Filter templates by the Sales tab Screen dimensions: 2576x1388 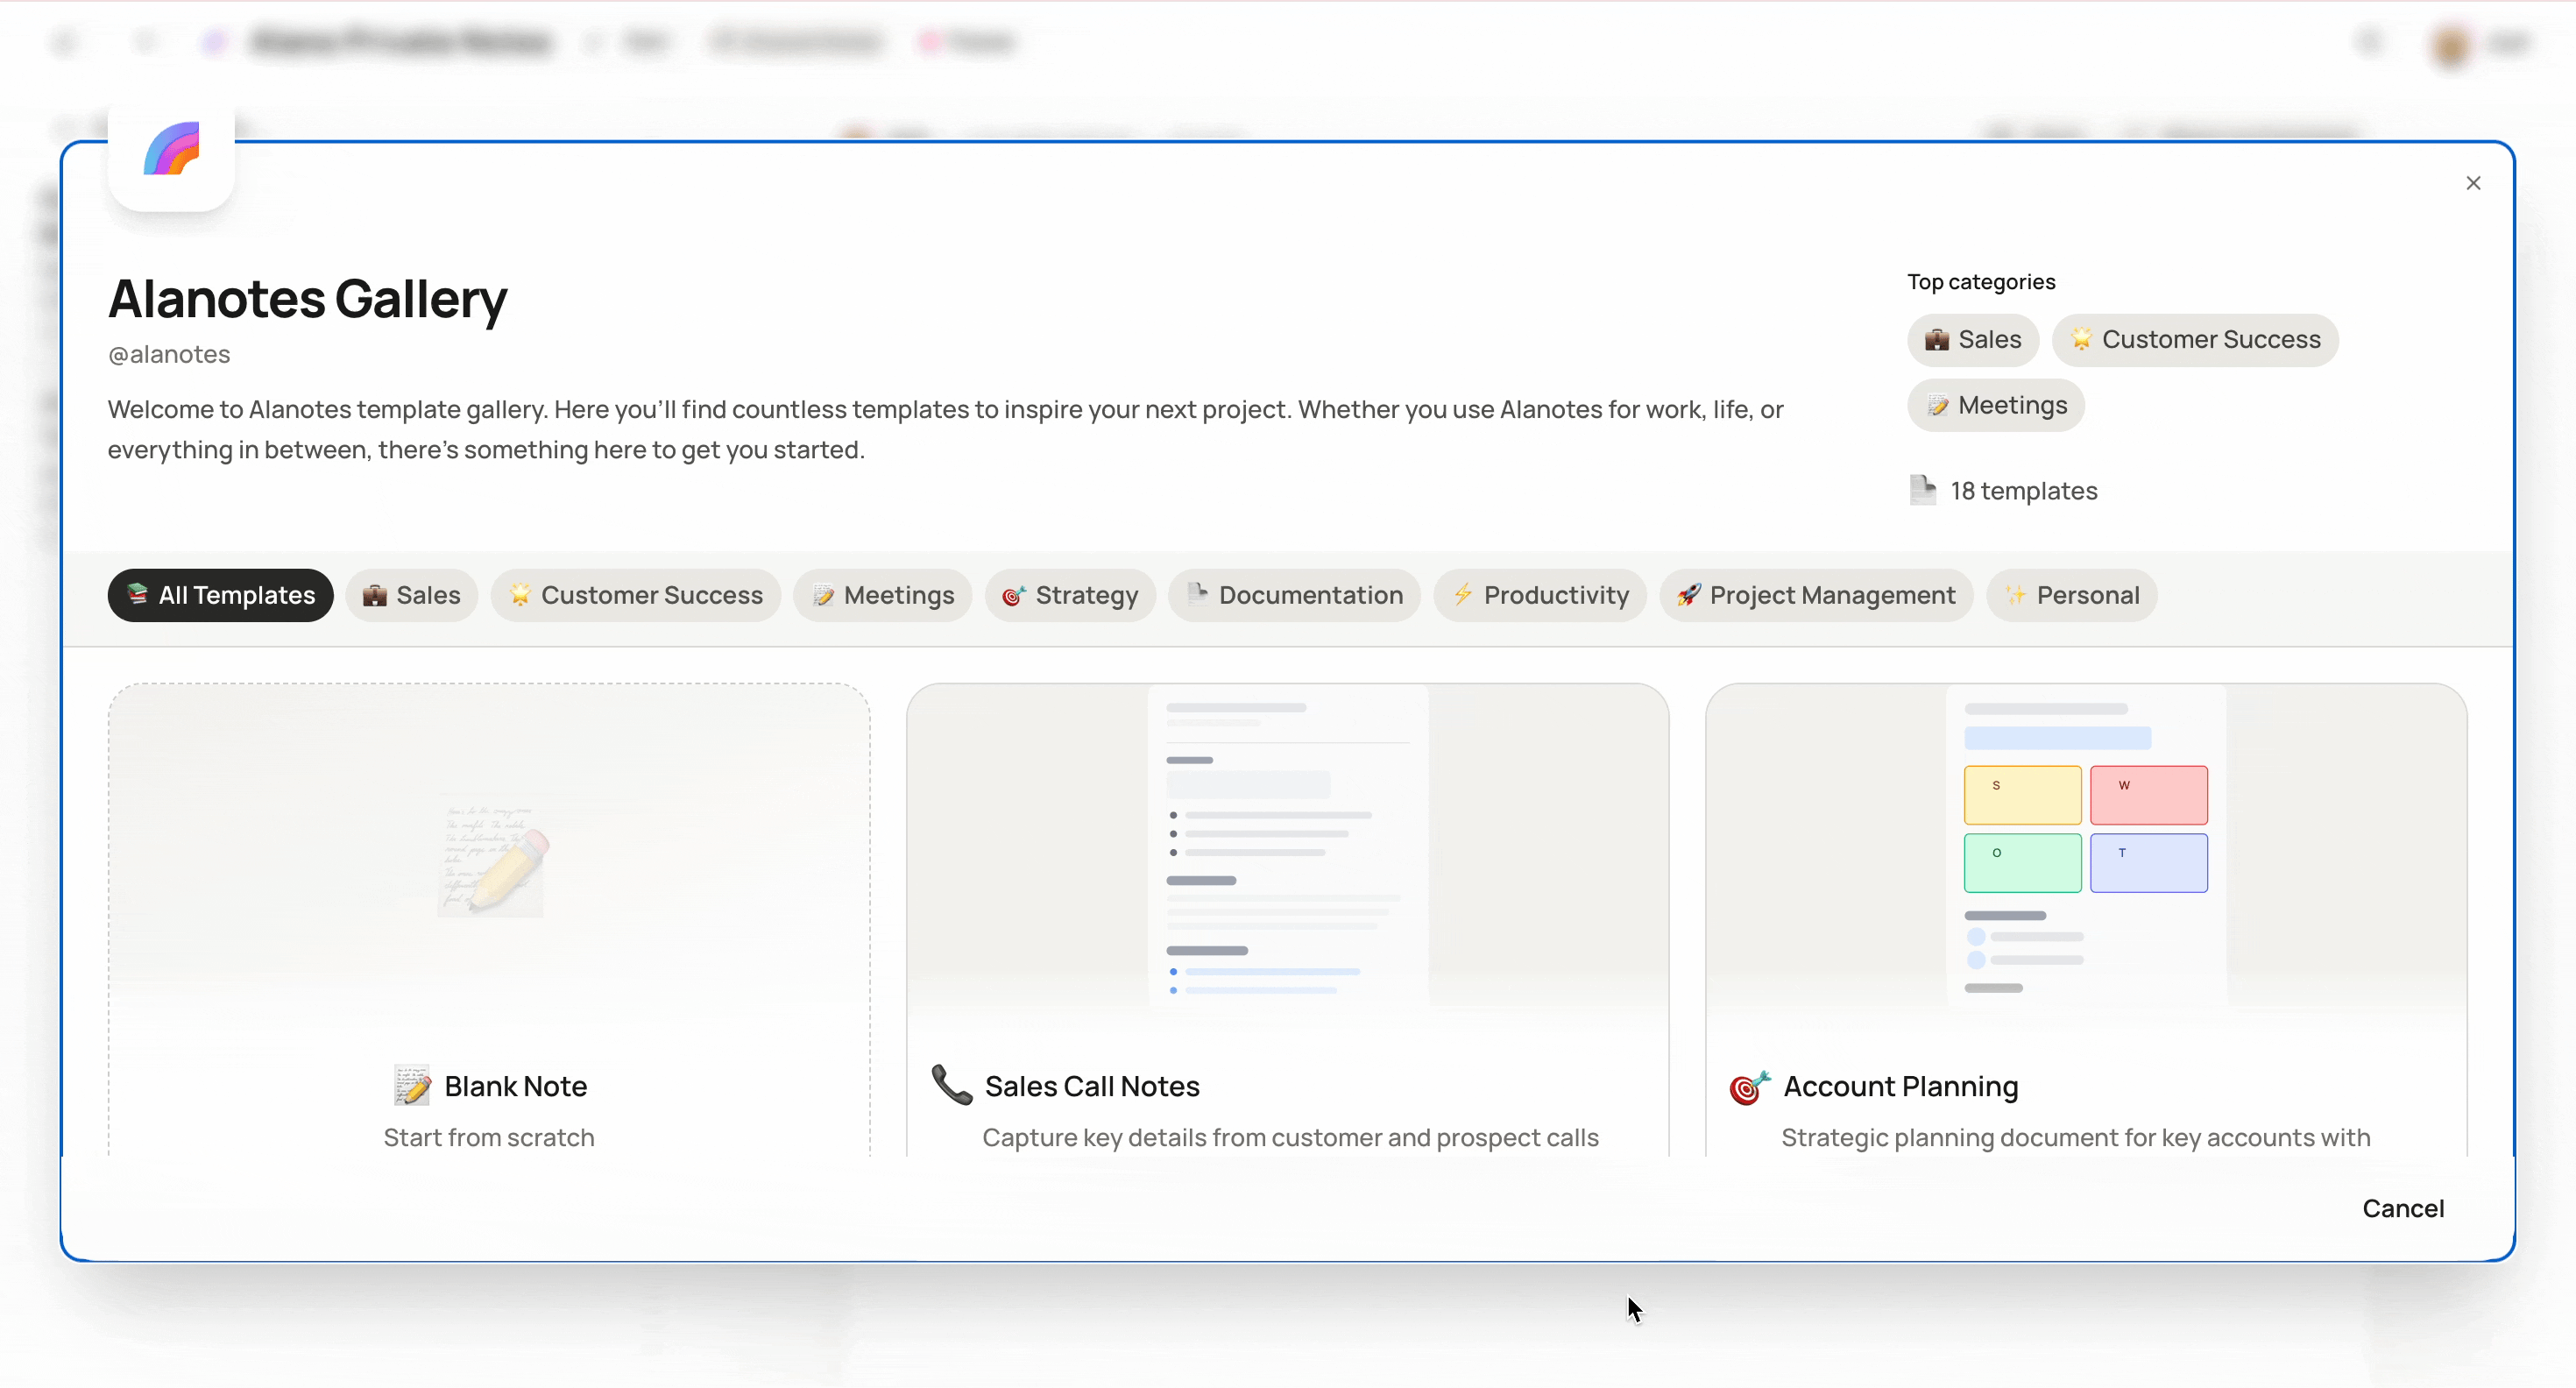coord(411,595)
